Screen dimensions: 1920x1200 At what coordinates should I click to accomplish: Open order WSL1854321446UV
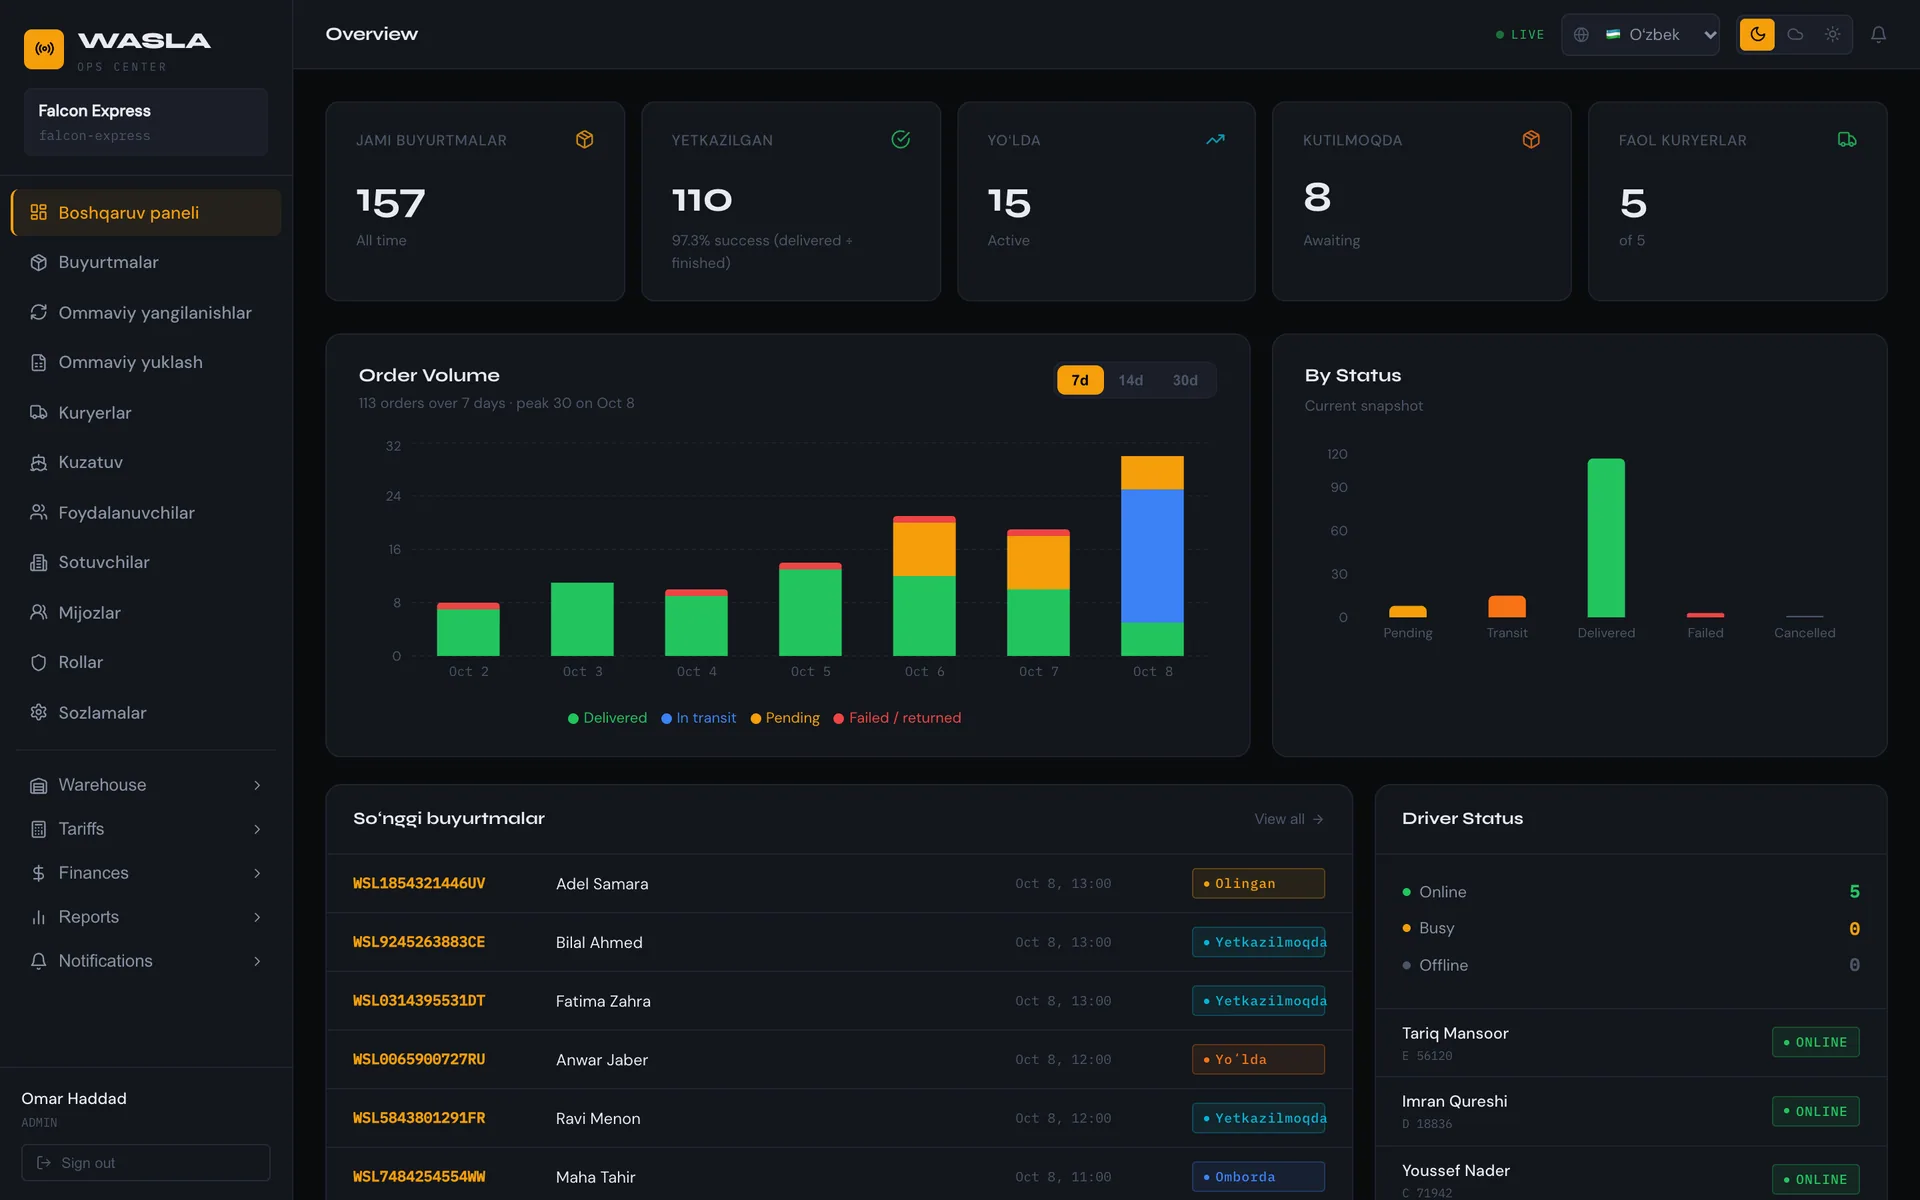click(x=419, y=883)
